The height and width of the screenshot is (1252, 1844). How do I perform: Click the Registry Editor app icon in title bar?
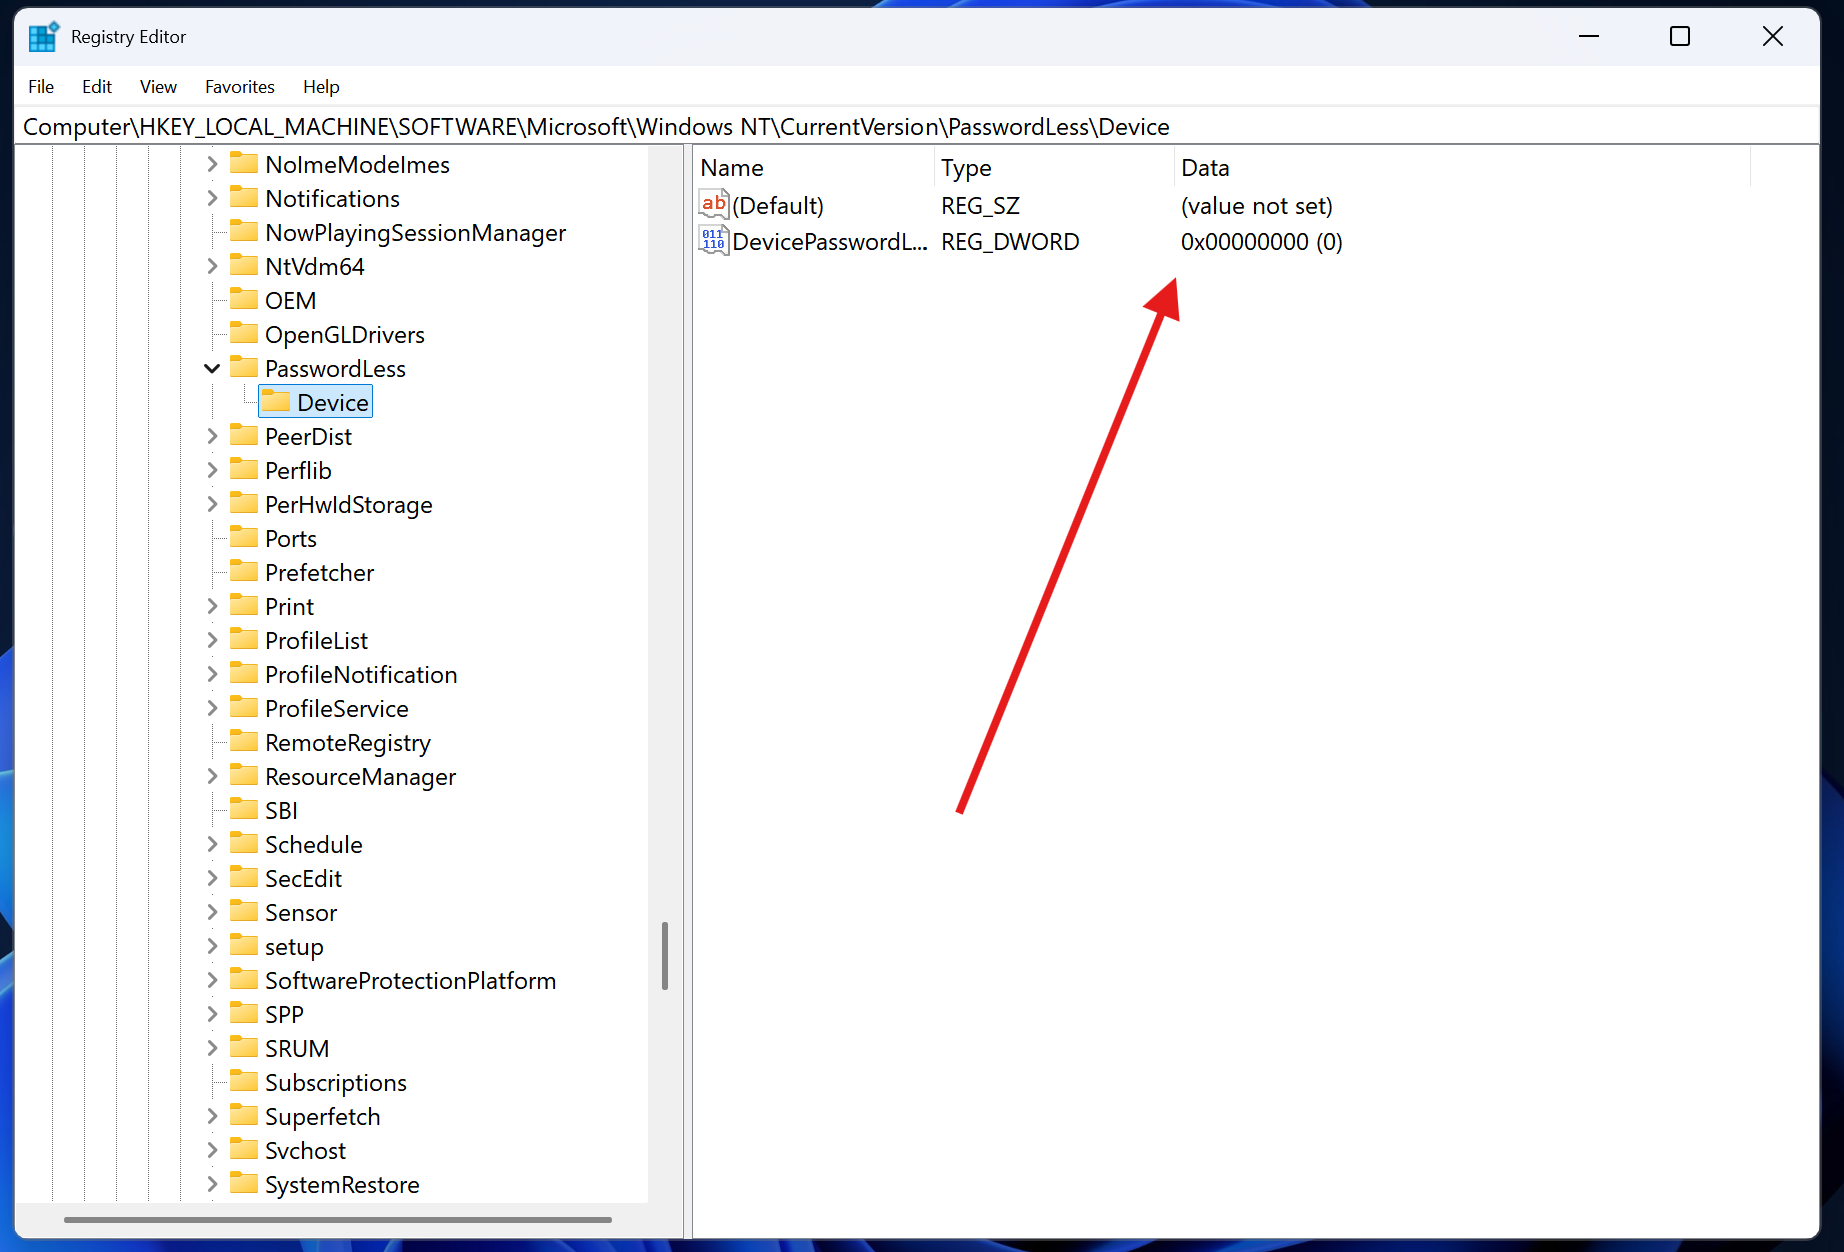click(x=44, y=37)
